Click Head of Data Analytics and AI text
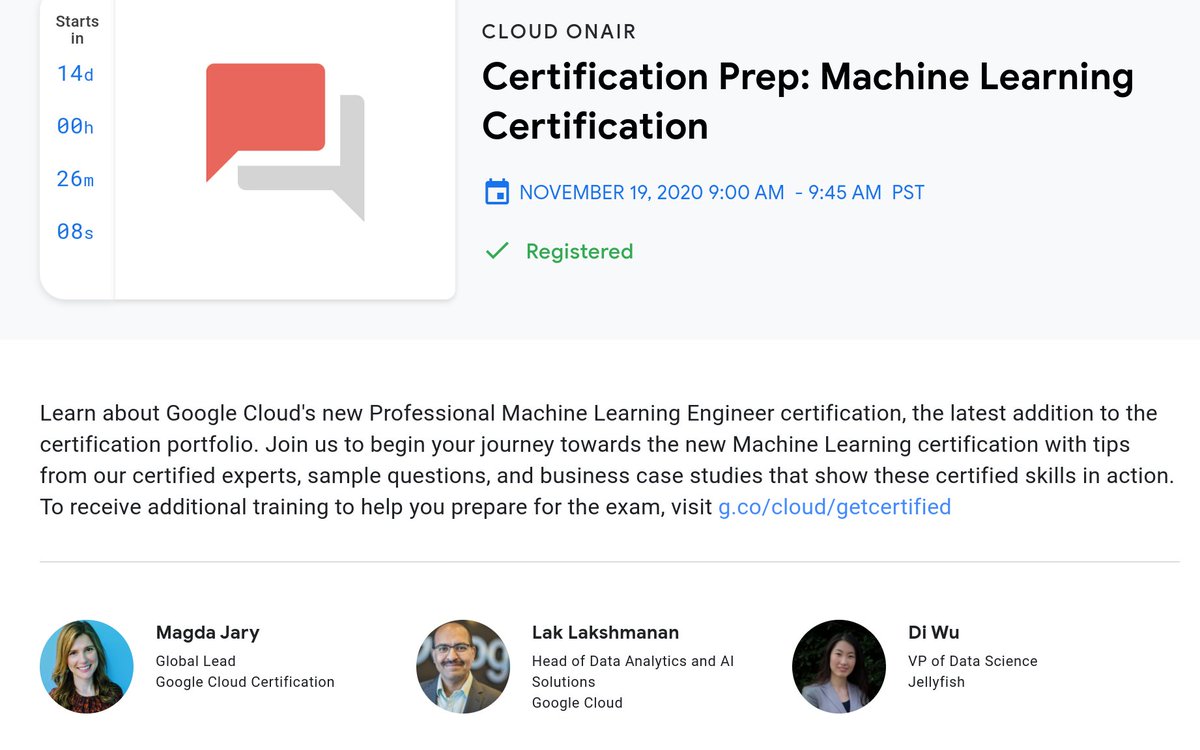The image size is (1200, 750). (633, 671)
